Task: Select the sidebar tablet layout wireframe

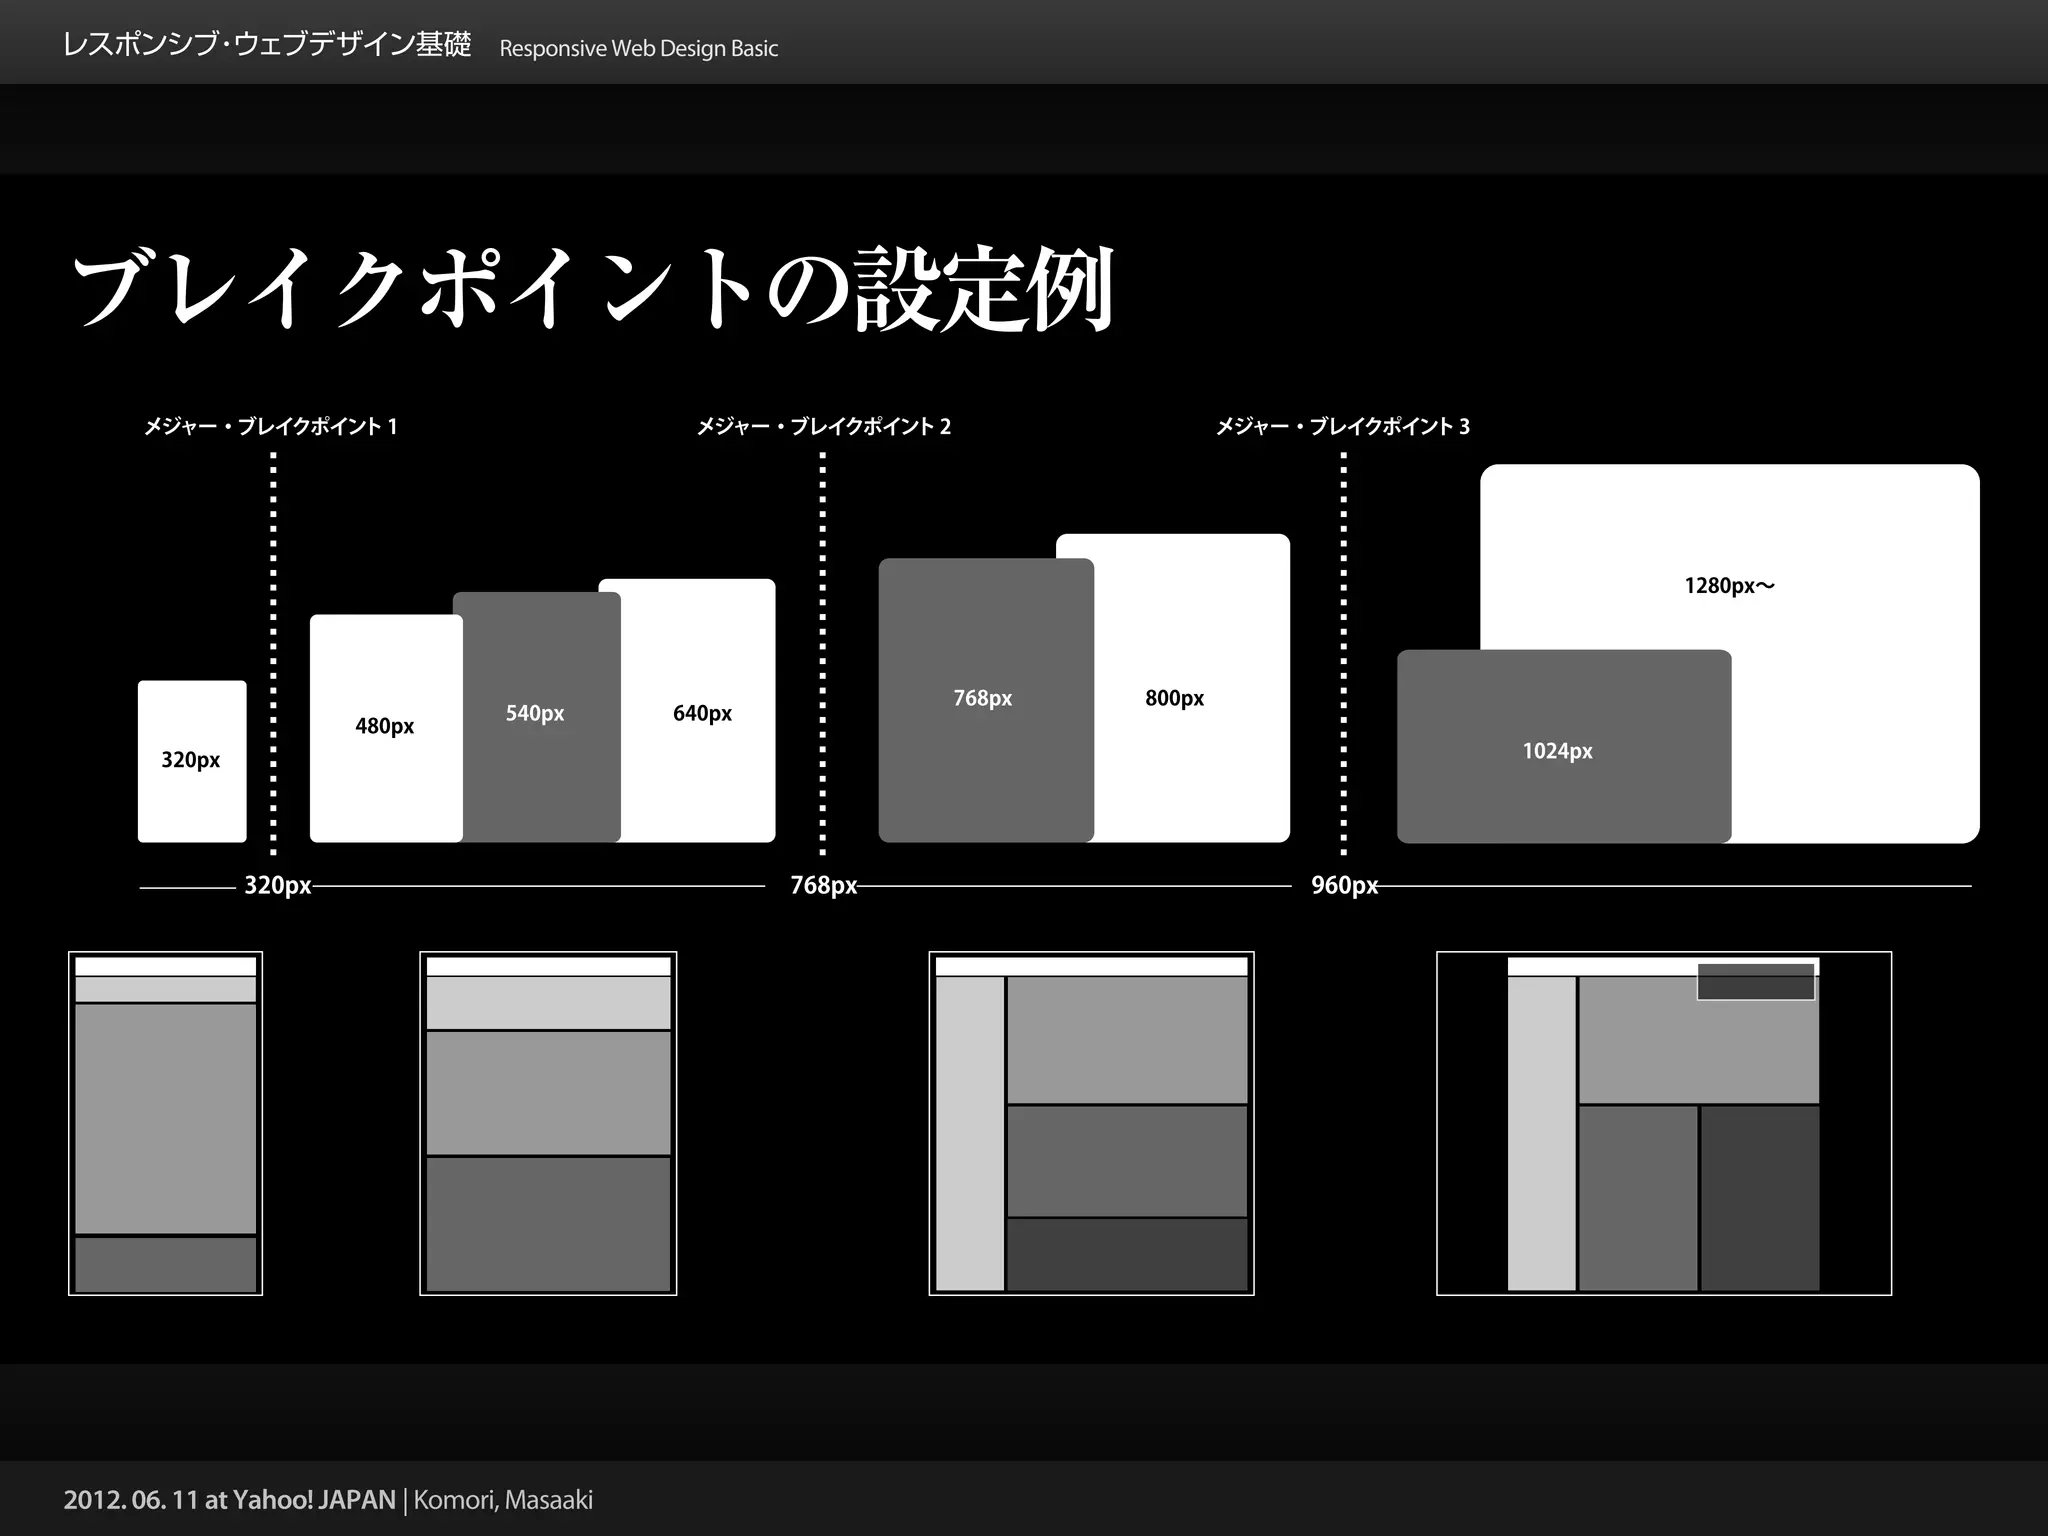Action: 1091,1124
